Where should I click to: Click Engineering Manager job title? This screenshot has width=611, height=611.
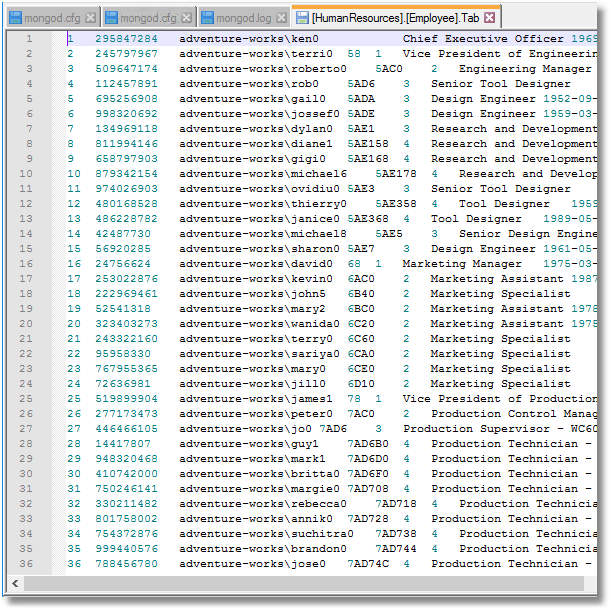point(525,69)
